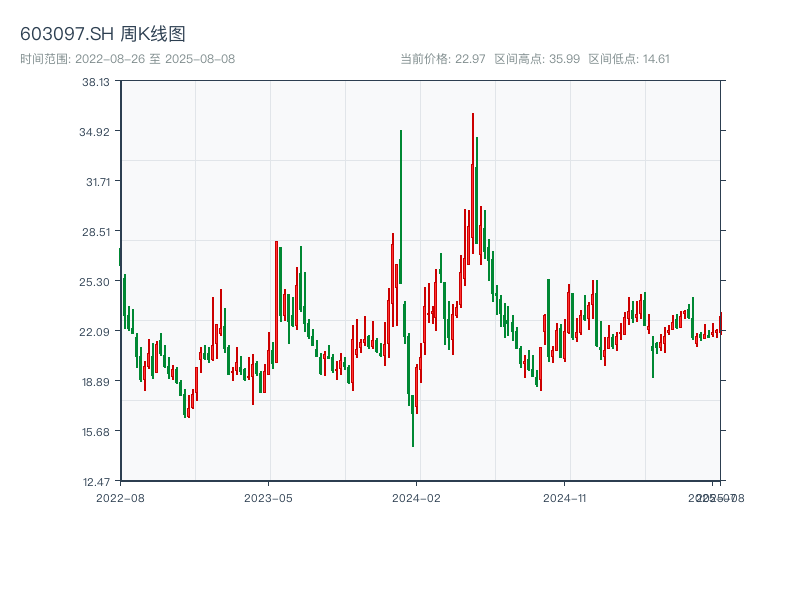Click the 当前价格 22.97 label
The width and height of the screenshot is (800, 600).
click(x=443, y=59)
